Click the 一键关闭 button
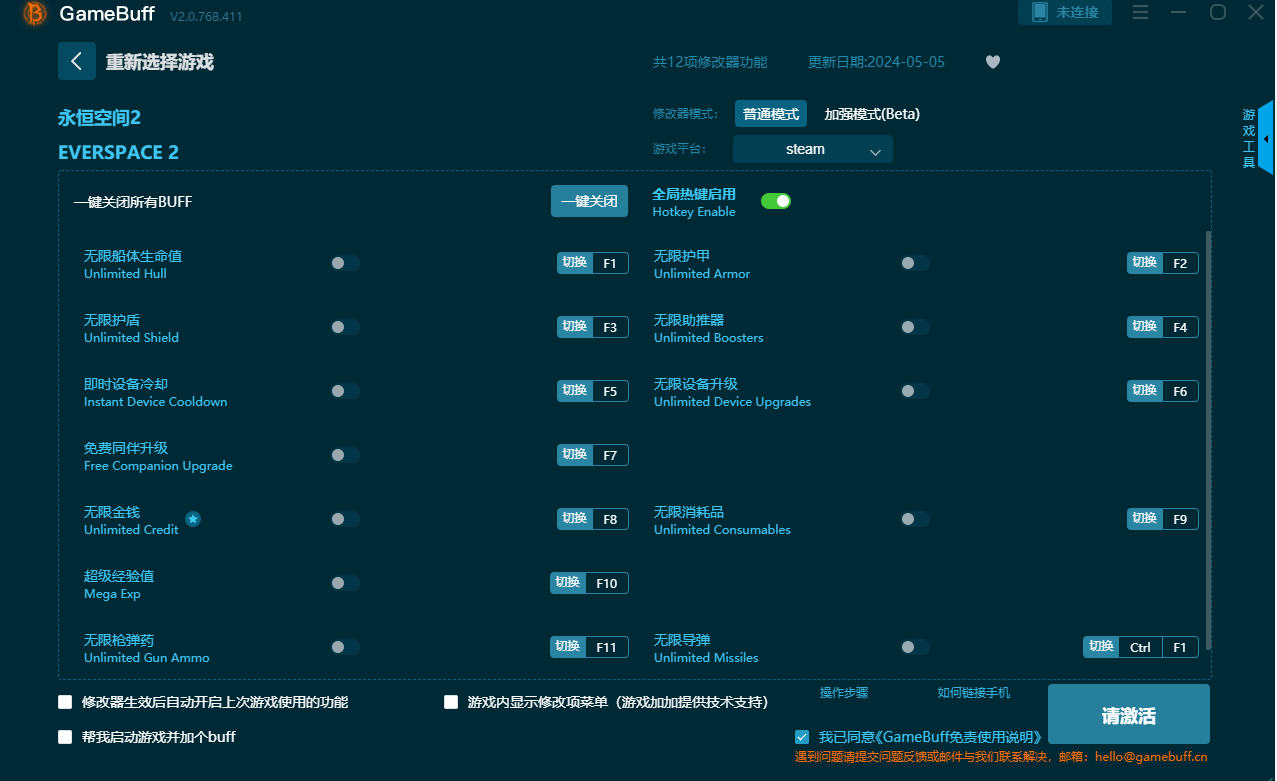Viewport: 1277px width, 781px height. [590, 201]
